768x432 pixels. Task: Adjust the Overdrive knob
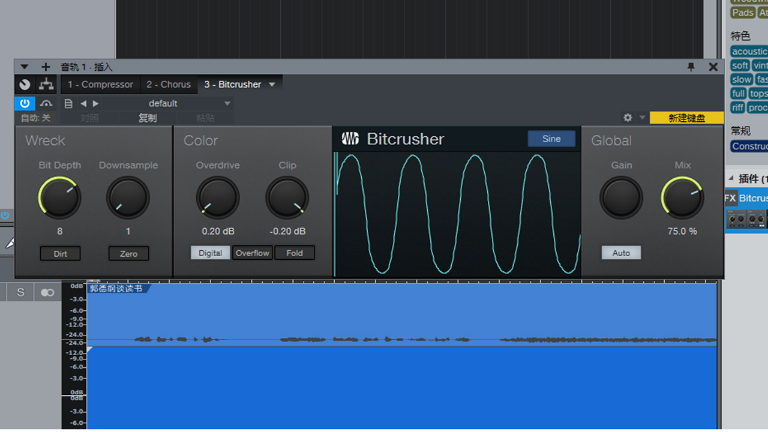point(218,197)
